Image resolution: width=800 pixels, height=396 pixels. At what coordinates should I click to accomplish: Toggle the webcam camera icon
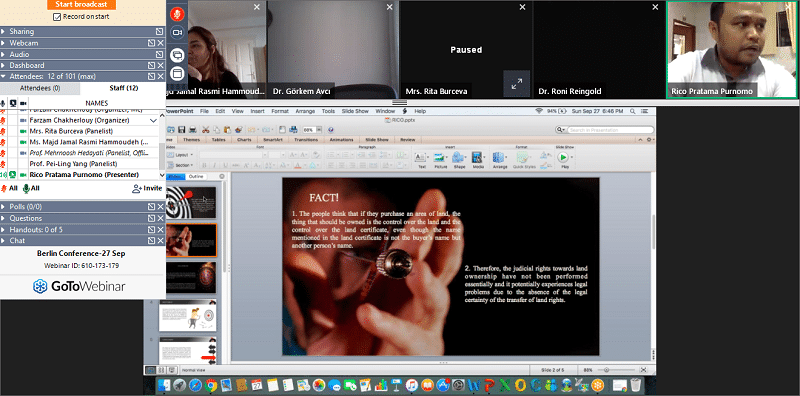pyautogui.click(x=177, y=33)
